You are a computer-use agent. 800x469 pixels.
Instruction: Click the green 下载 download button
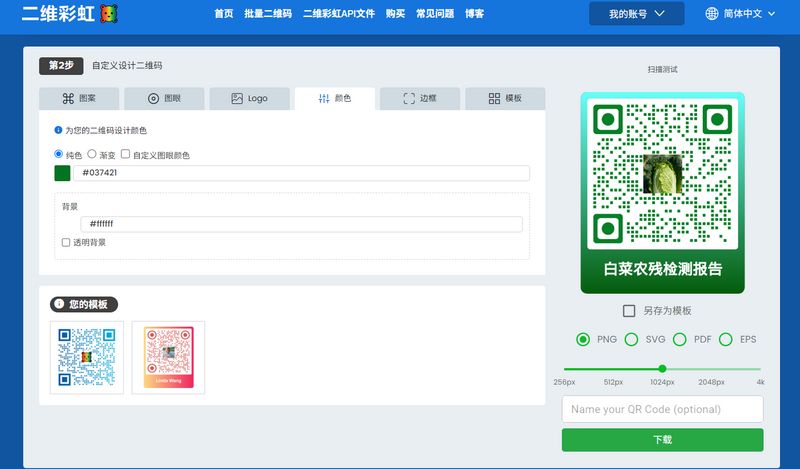tap(662, 440)
